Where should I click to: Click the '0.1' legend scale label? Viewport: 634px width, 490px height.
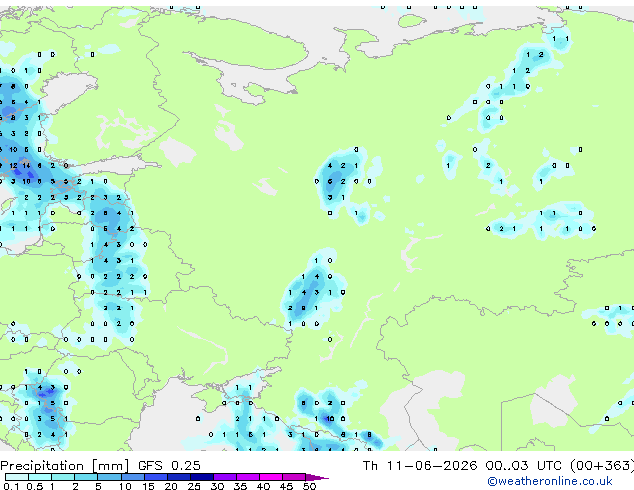point(11,486)
